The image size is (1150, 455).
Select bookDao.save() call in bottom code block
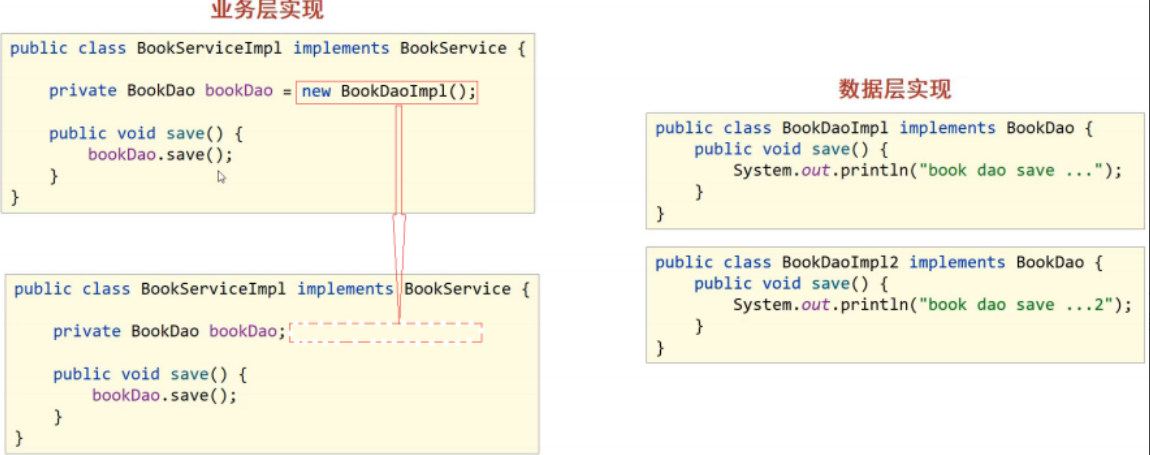coord(164,395)
